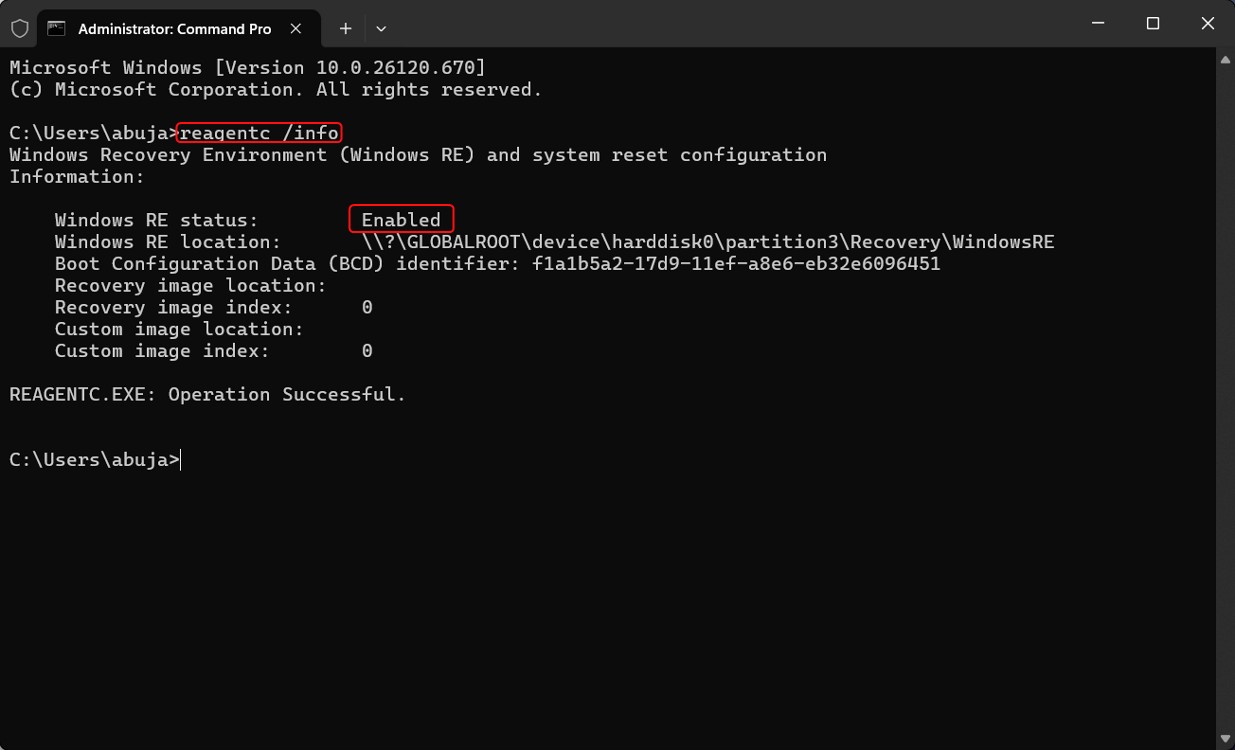Screen dimensions: 1235x750
Task: Click the Operation Successful message
Action: 206,393
